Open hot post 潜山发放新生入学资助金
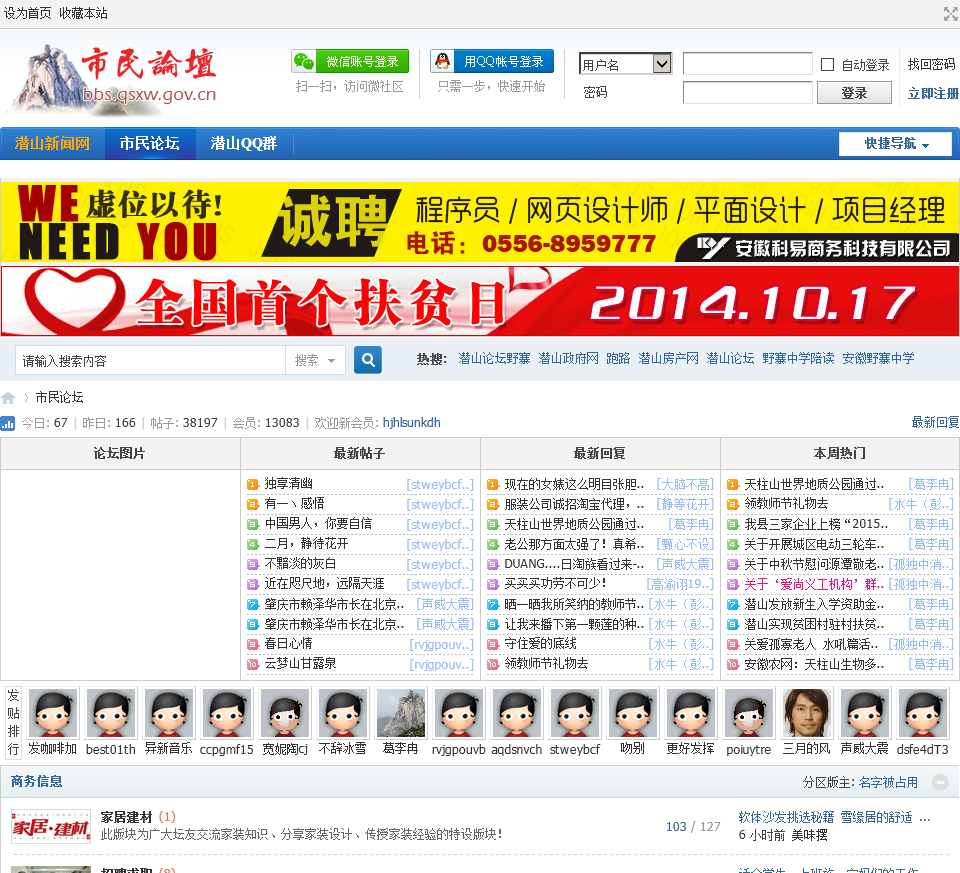This screenshot has height=873, width=960. pyautogui.click(x=814, y=604)
